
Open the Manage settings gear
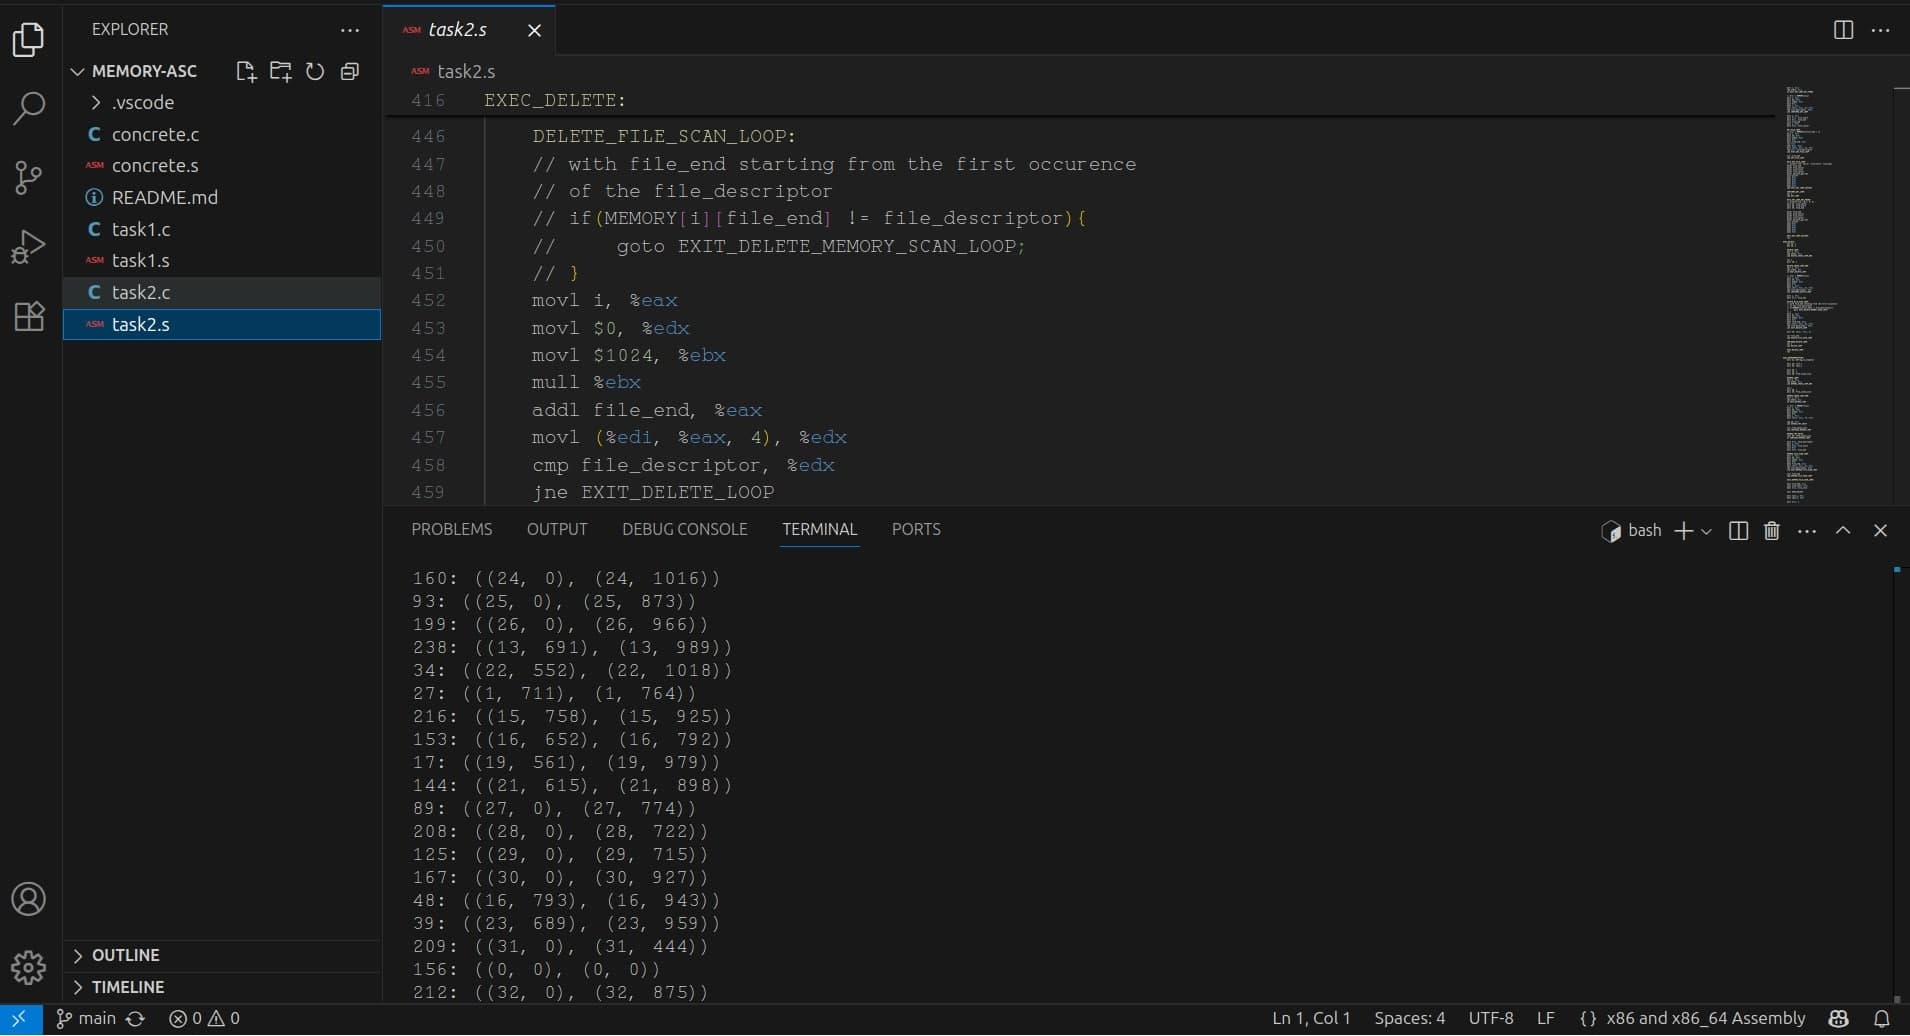click(28, 967)
